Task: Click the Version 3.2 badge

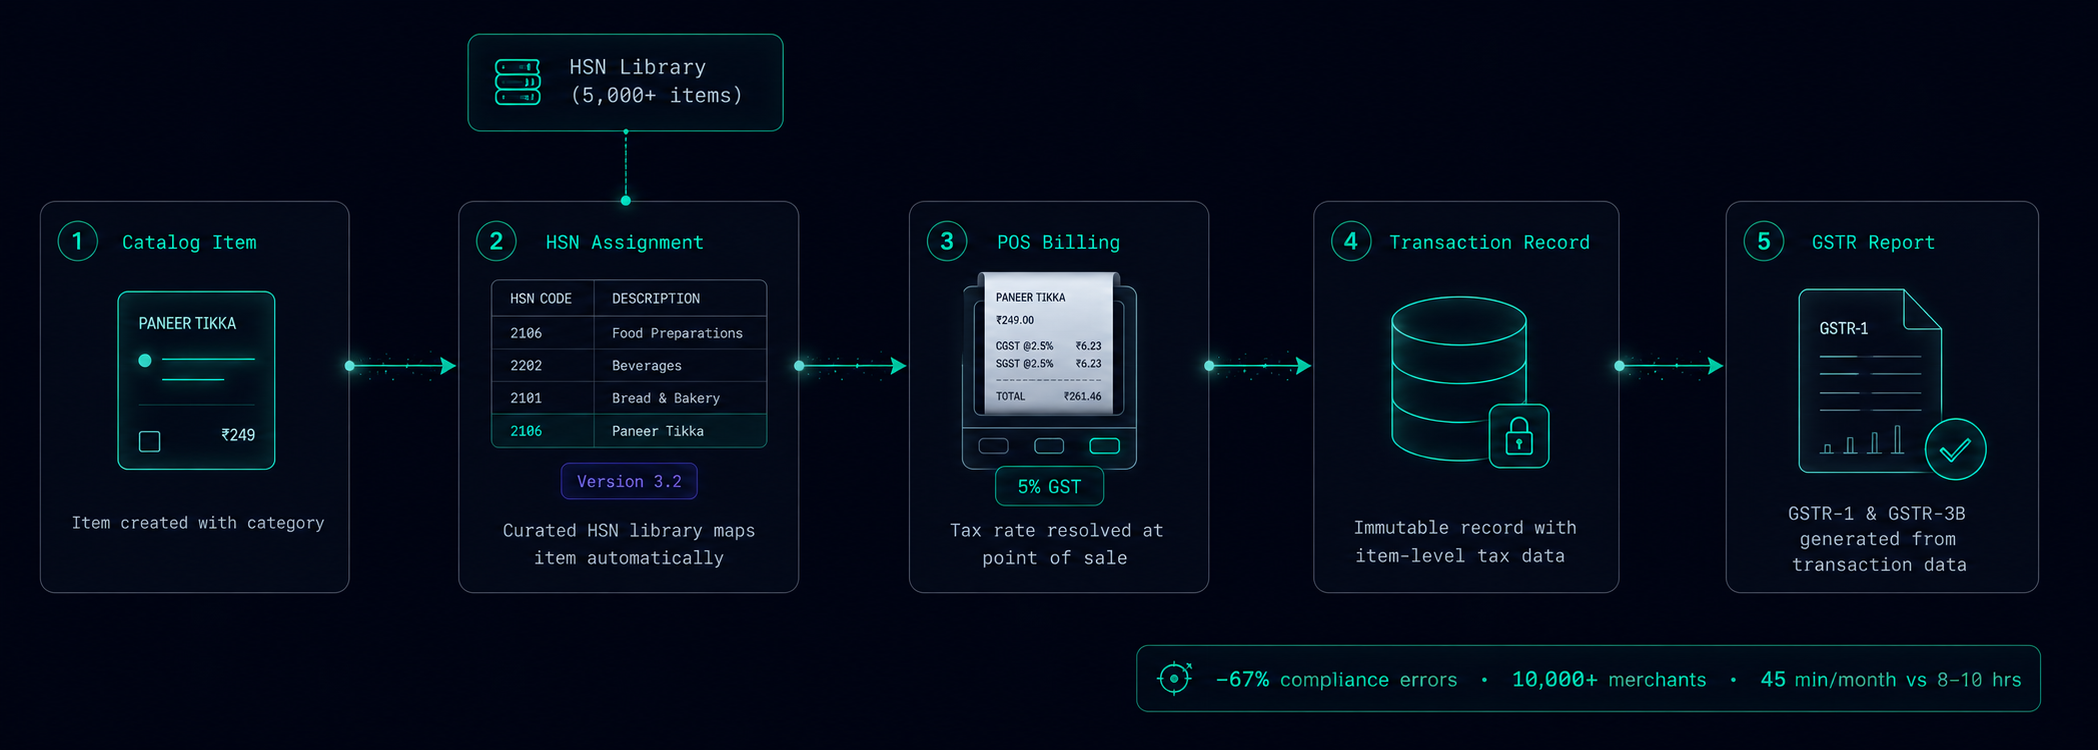Action: [x=629, y=481]
